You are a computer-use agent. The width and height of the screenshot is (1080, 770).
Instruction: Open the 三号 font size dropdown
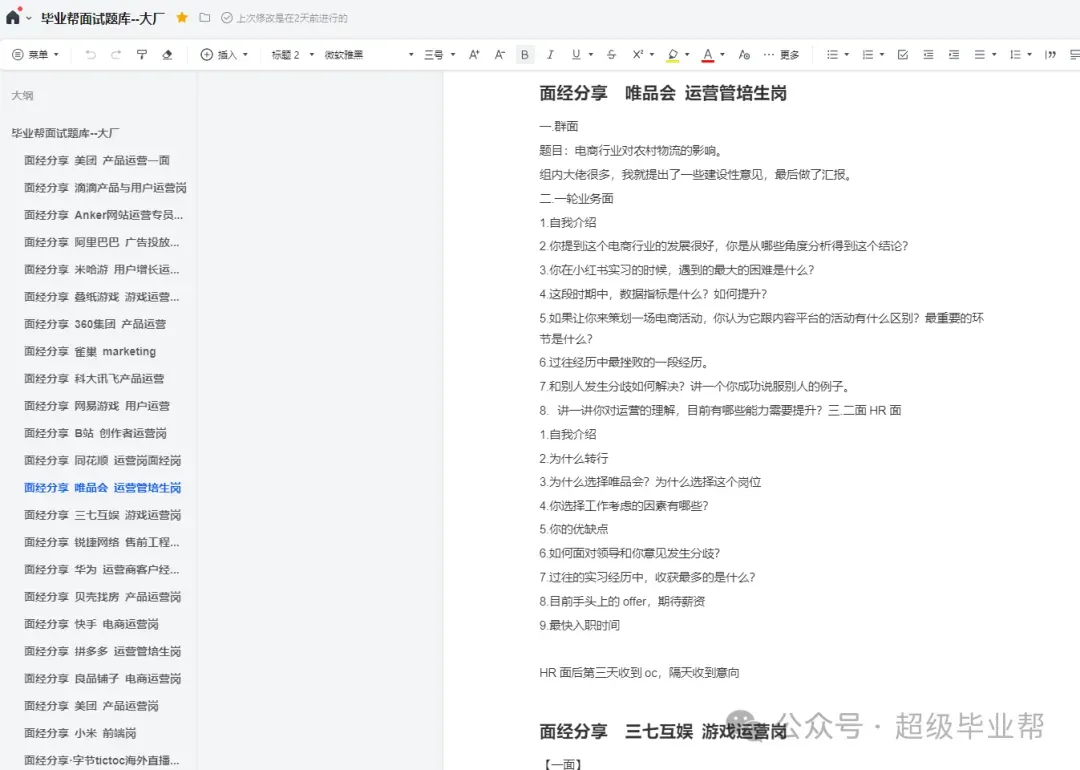(x=439, y=54)
